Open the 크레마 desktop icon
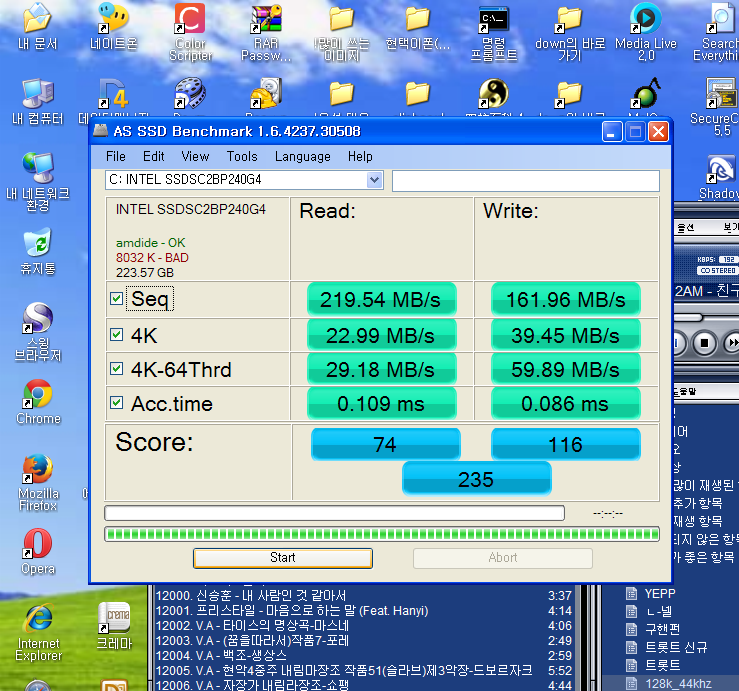739x691 pixels. point(114,626)
